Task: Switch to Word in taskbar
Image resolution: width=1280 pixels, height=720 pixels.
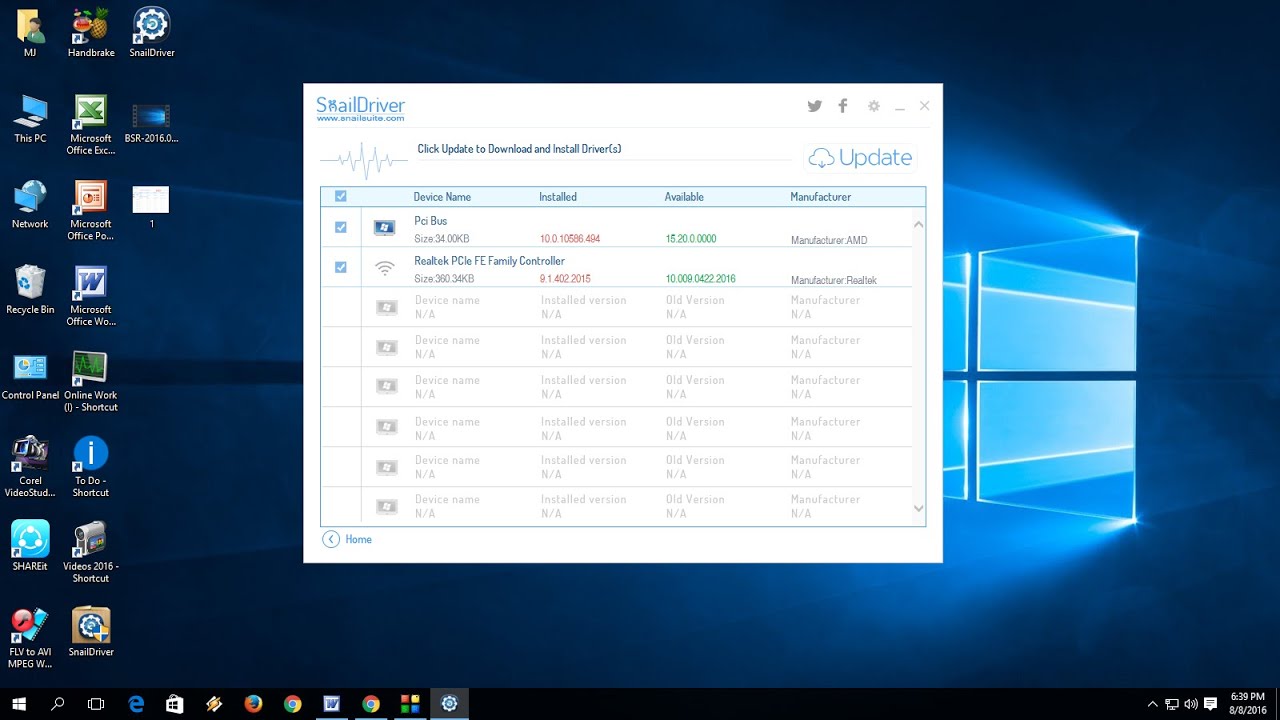Action: pos(331,703)
